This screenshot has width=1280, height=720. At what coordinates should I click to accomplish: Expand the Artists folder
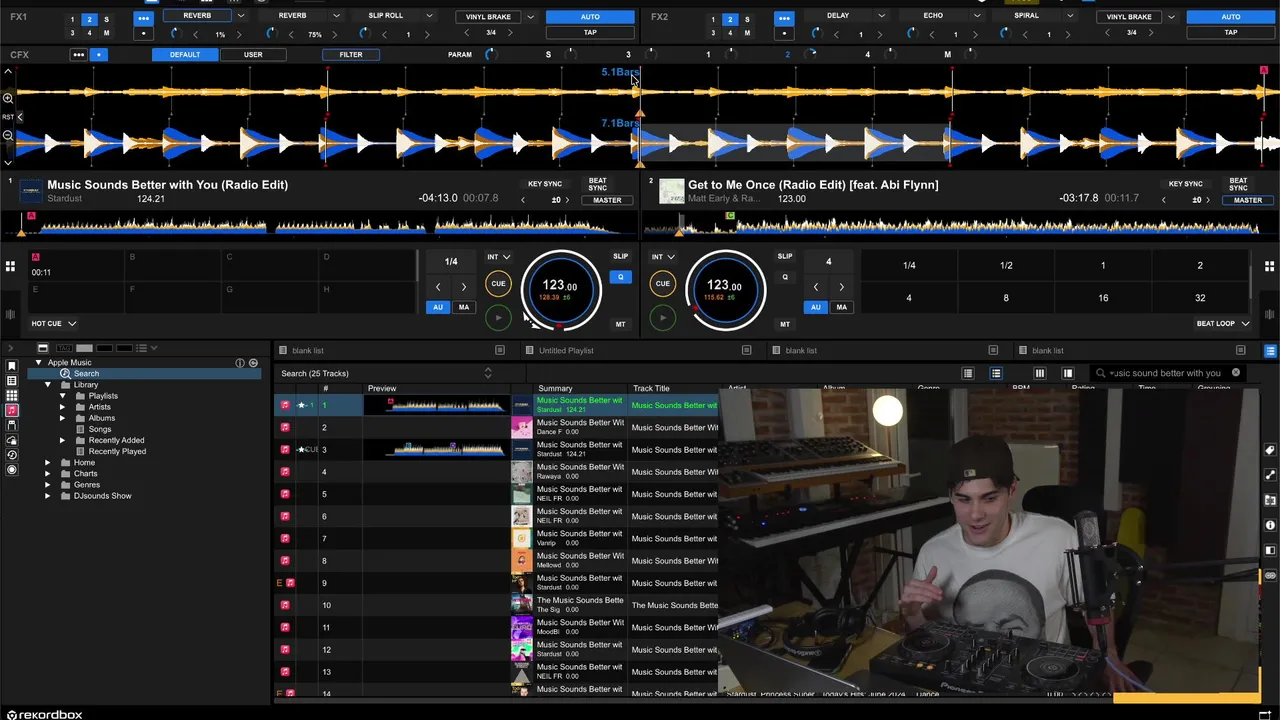pyautogui.click(x=62, y=407)
